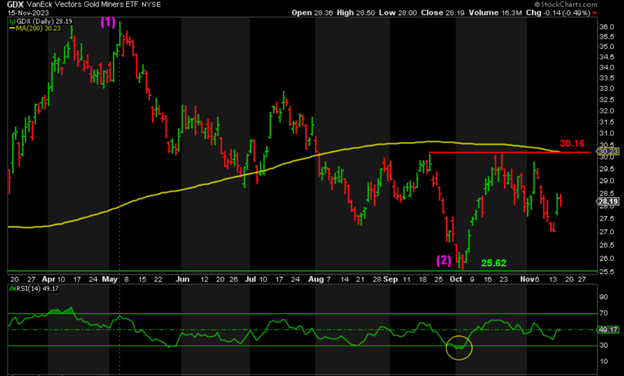Click the 26.0 price axis label
Viewport: 624px width, 376px height.
coord(606,258)
